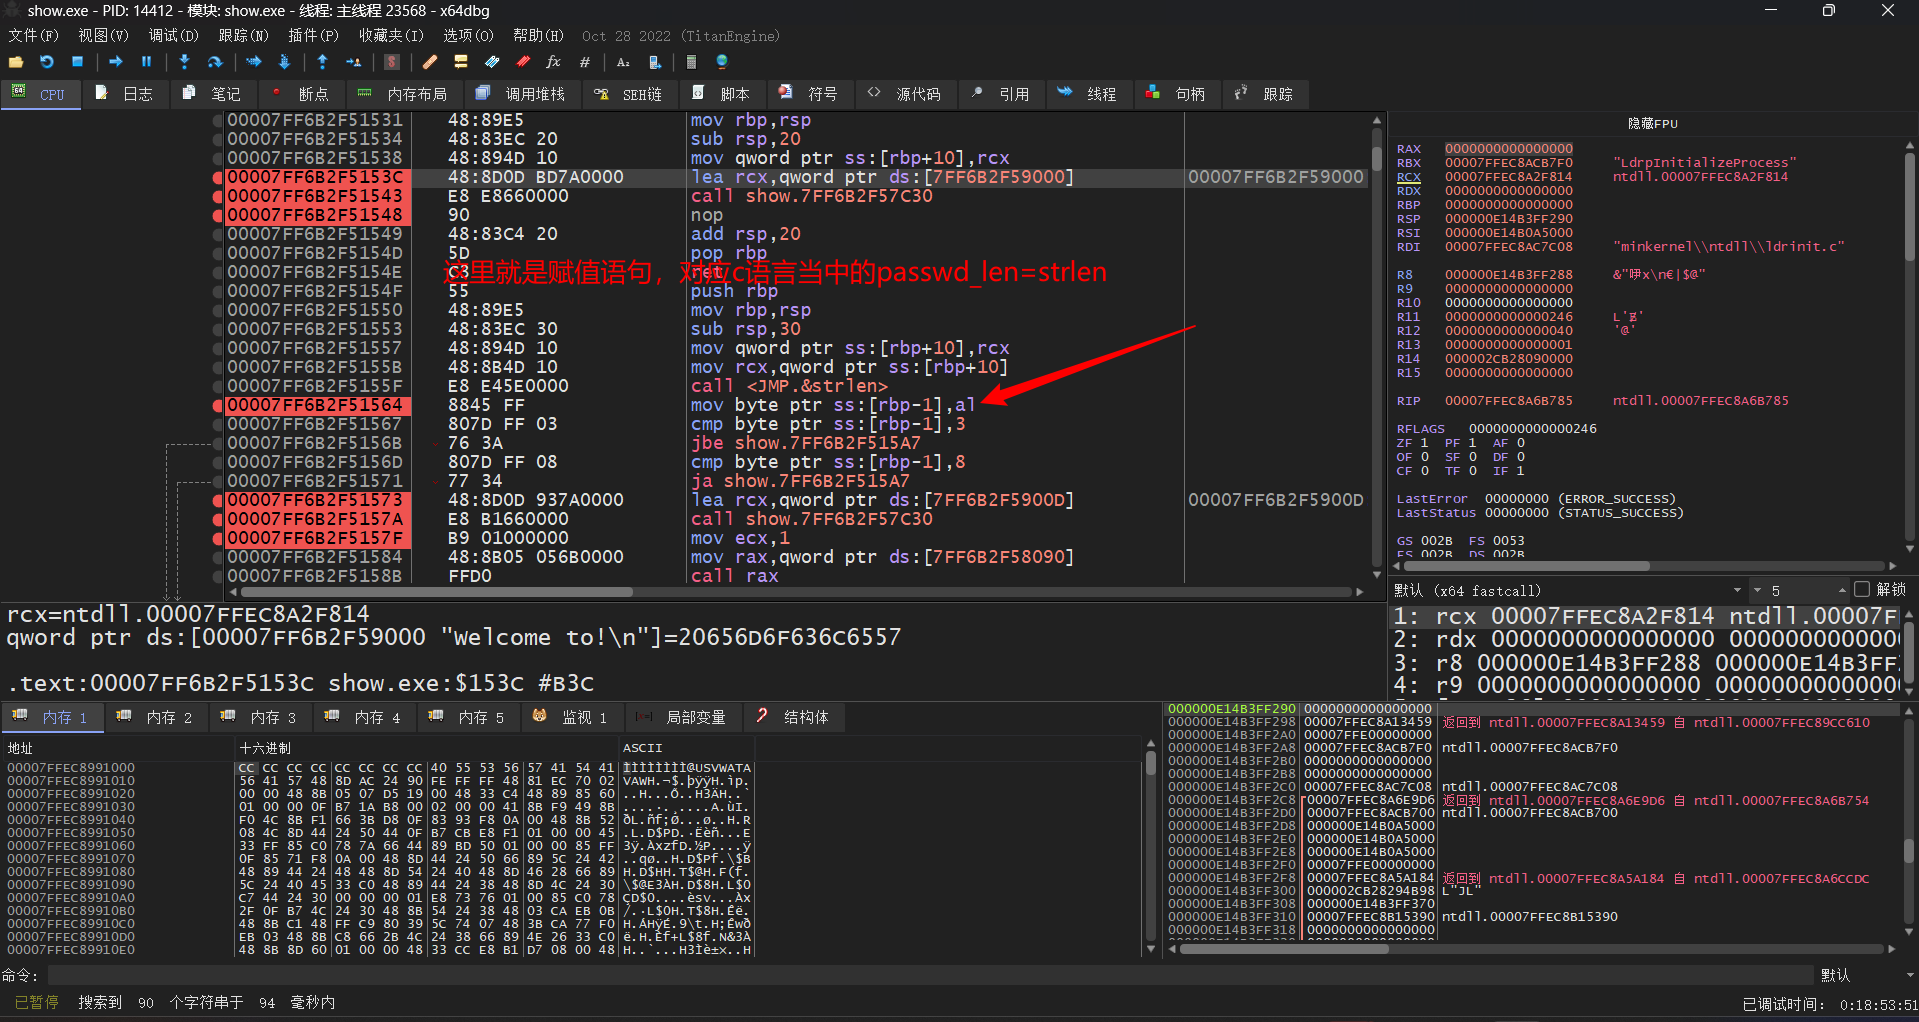Click the arguments list scroll down arrow
This screenshot has height=1022, width=1919.
pos(1910,690)
